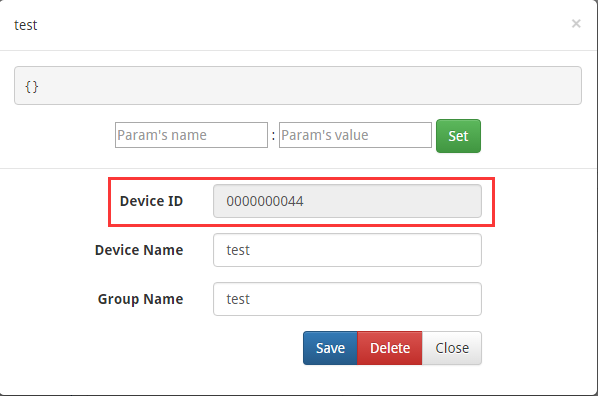Click the green Set button

pyautogui.click(x=458, y=136)
